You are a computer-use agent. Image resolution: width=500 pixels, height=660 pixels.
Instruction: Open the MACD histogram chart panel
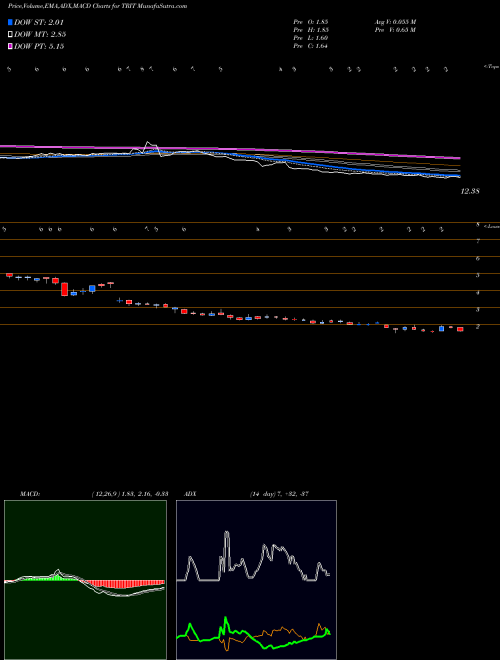point(85,580)
